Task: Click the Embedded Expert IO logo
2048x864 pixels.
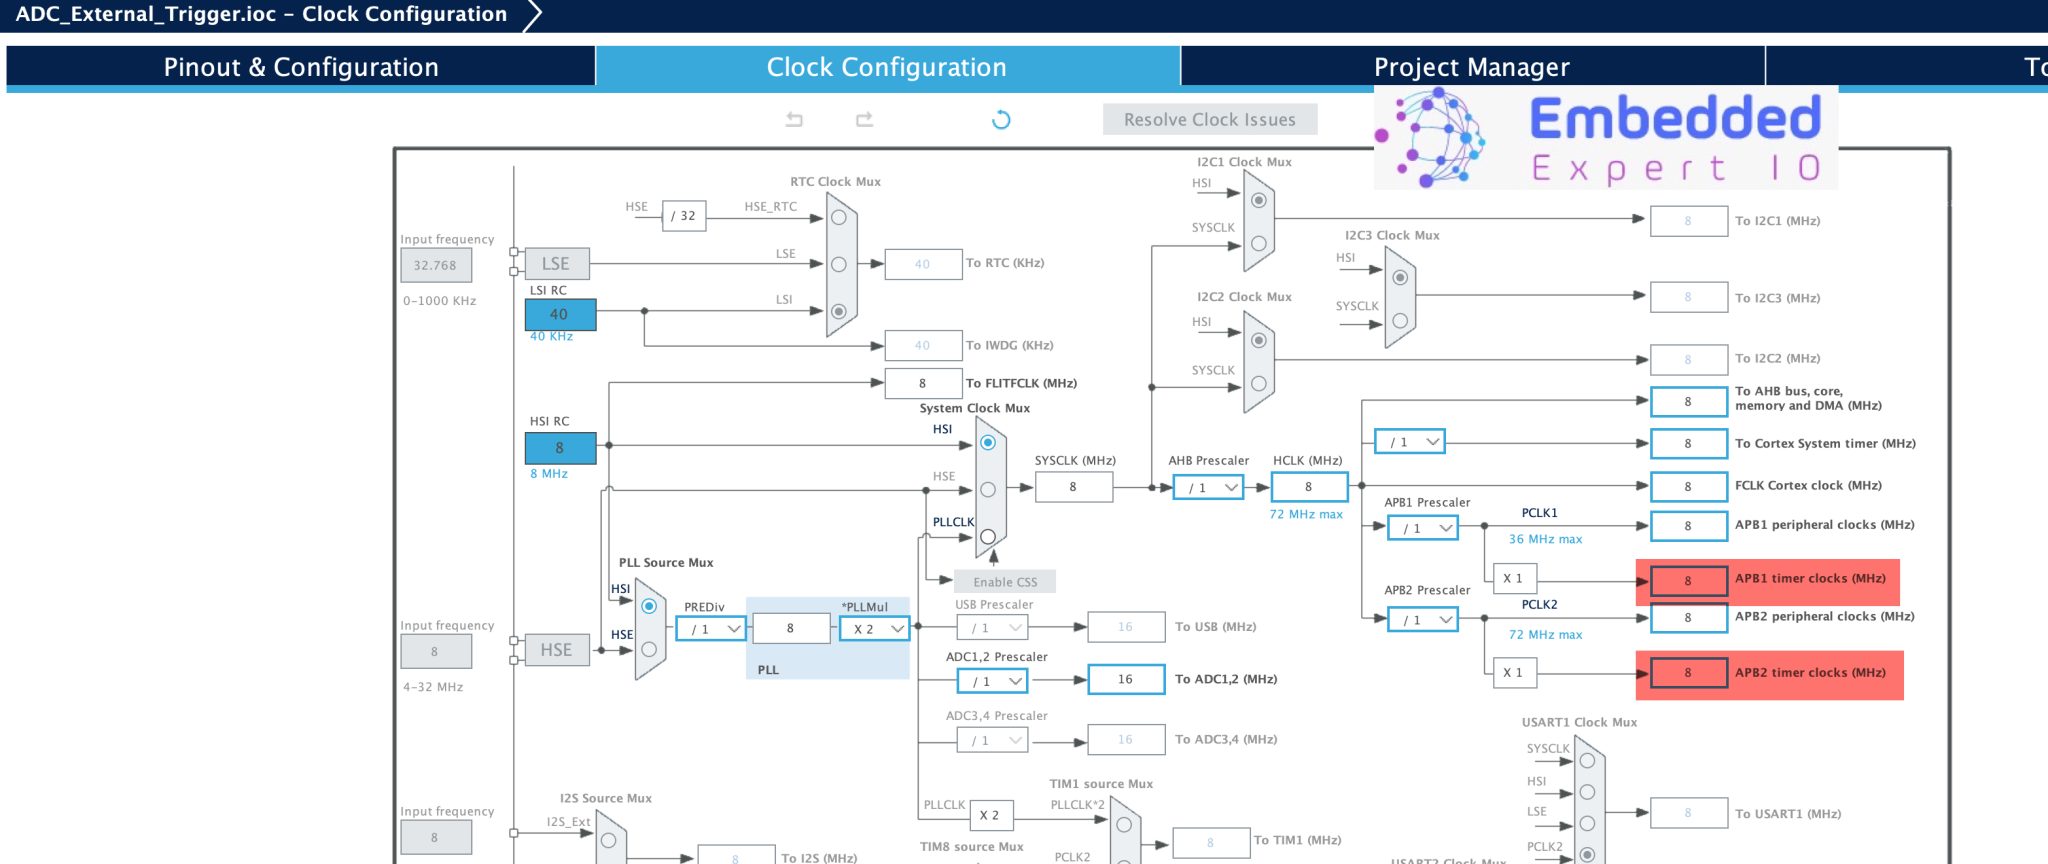Action: pos(1605,139)
